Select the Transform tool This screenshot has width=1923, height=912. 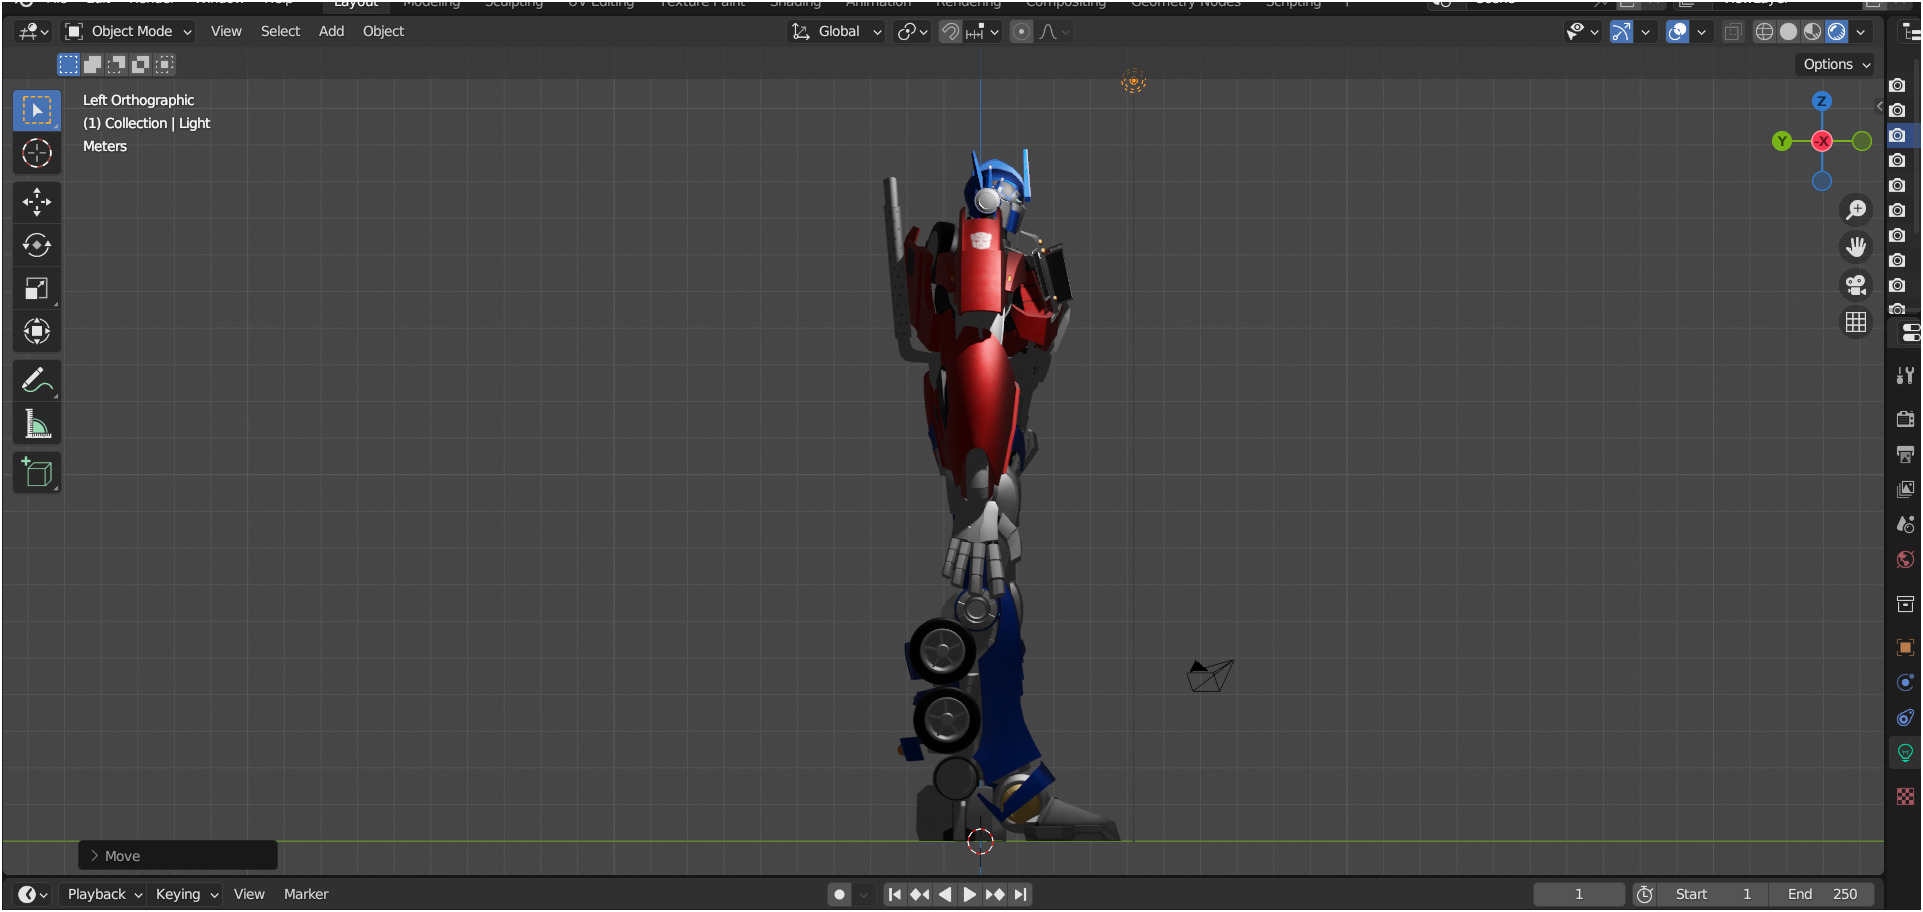37,332
